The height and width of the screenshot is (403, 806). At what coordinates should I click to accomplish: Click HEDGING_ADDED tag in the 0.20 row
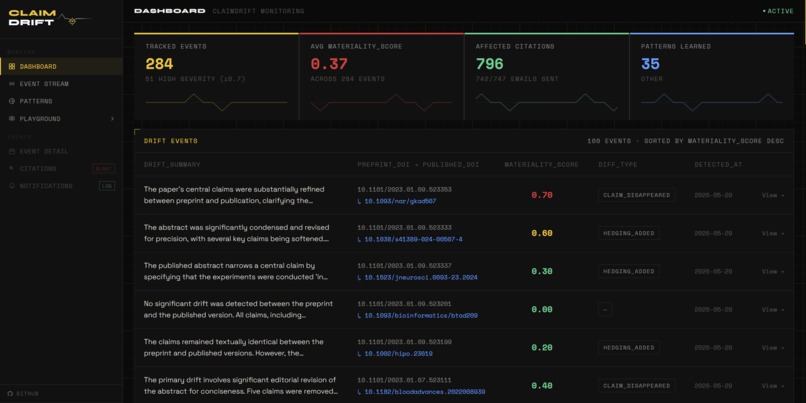(629, 347)
